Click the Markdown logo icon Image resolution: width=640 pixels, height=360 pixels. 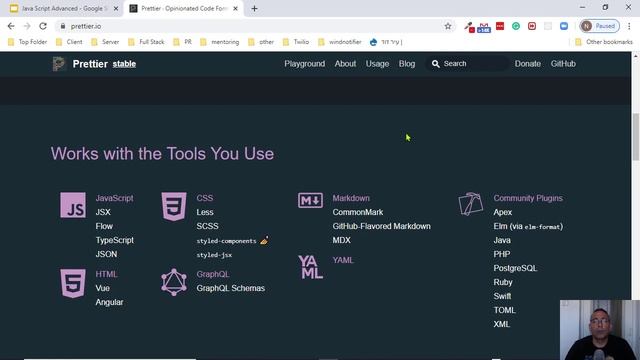pyautogui.click(x=310, y=200)
